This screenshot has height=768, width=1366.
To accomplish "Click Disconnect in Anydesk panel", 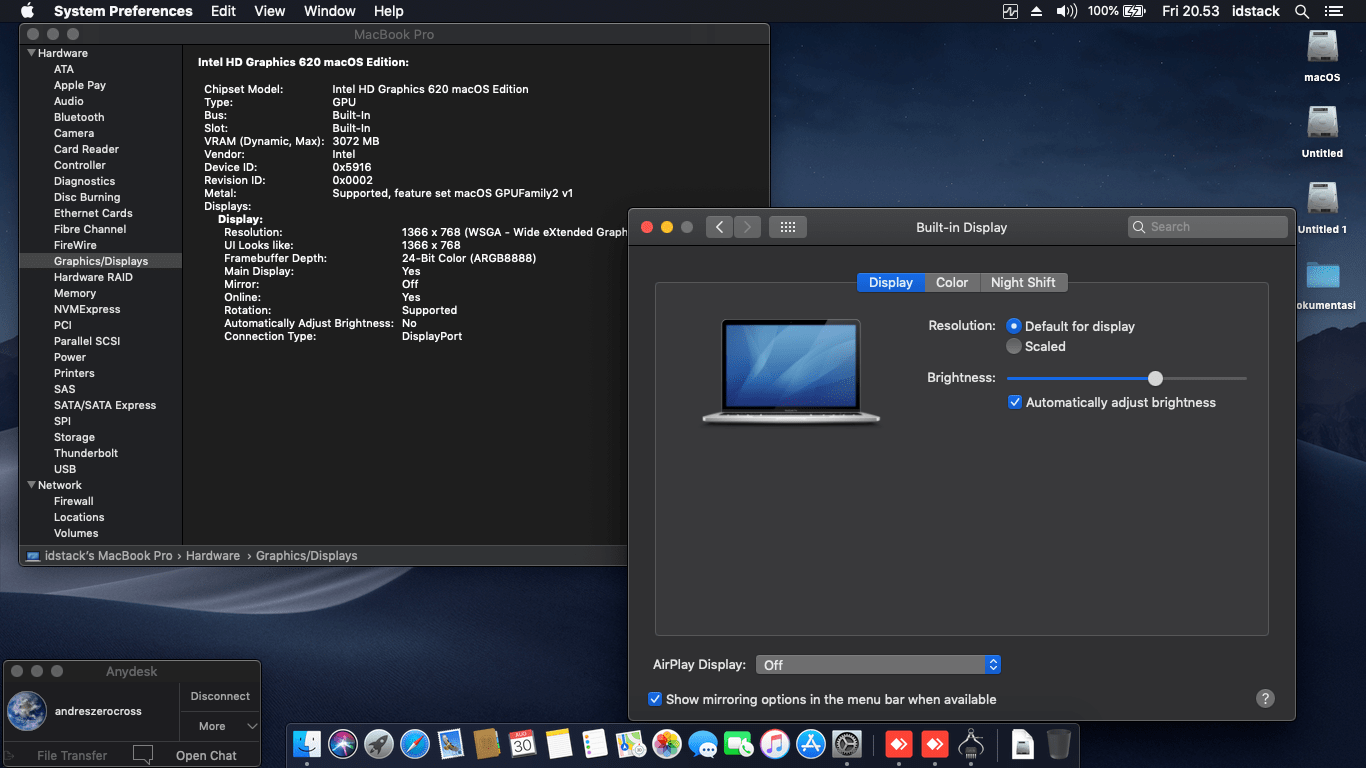I will click(220, 696).
